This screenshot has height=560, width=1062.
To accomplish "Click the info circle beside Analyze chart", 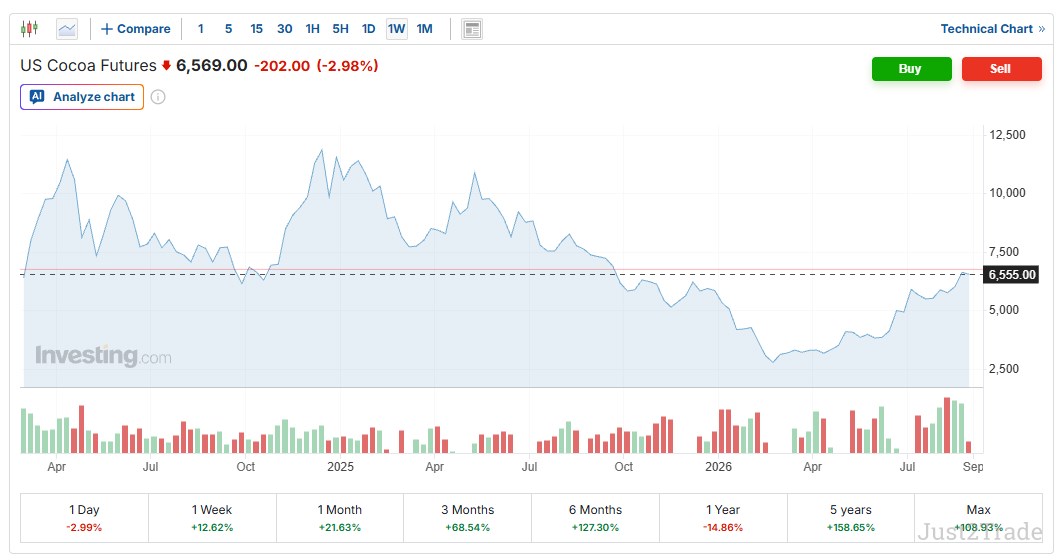I will click(x=158, y=97).
